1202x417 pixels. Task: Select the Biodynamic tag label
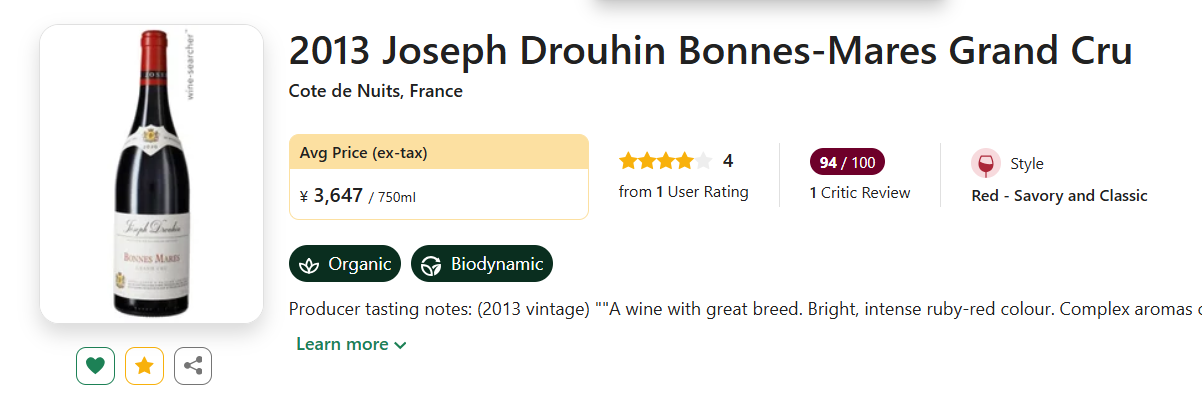(497, 264)
